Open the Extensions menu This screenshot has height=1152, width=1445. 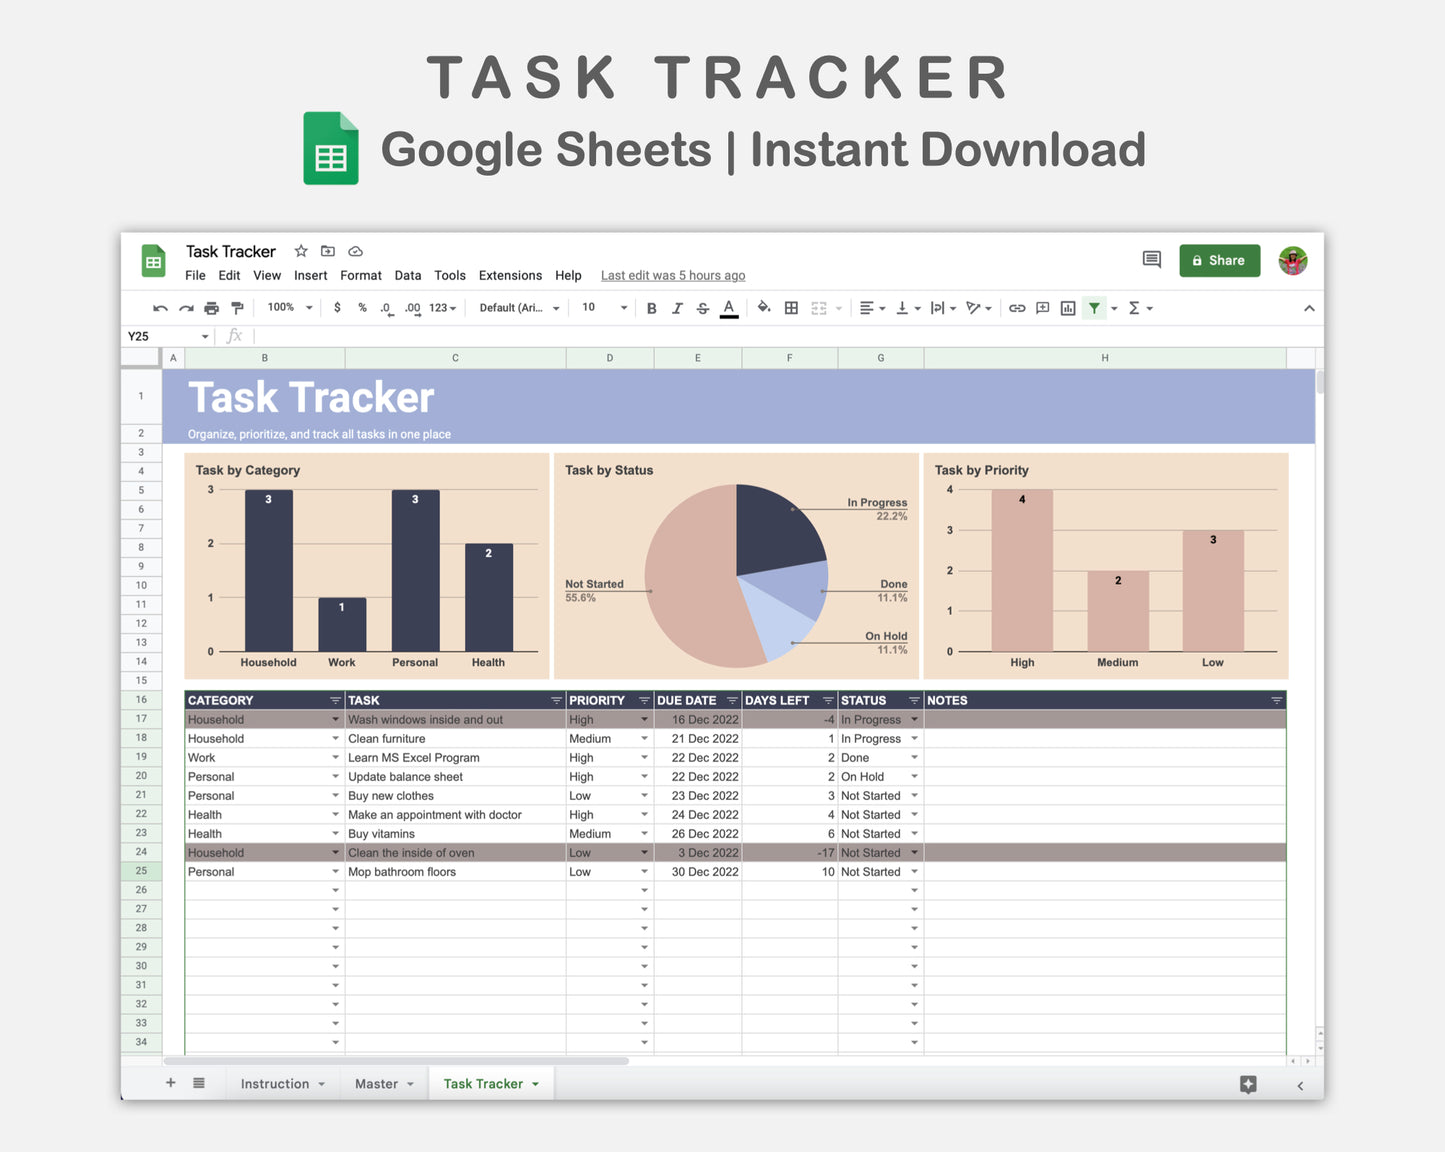tap(510, 275)
